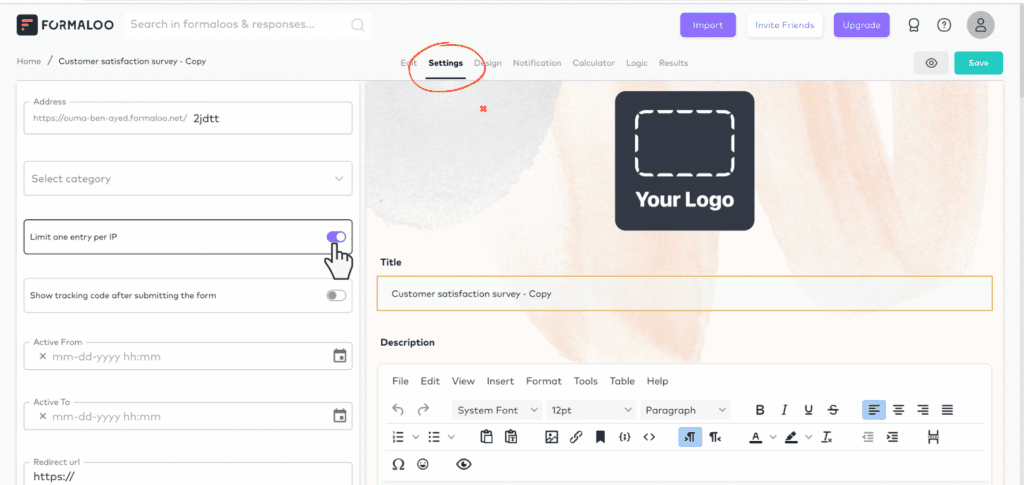
Task: Switch to the Calculator tab
Action: pos(594,63)
